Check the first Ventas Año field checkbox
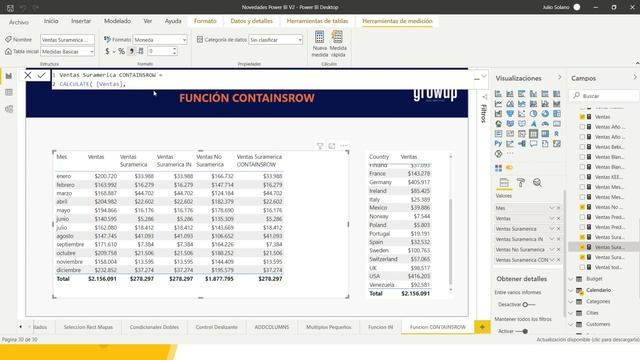 [582, 127]
